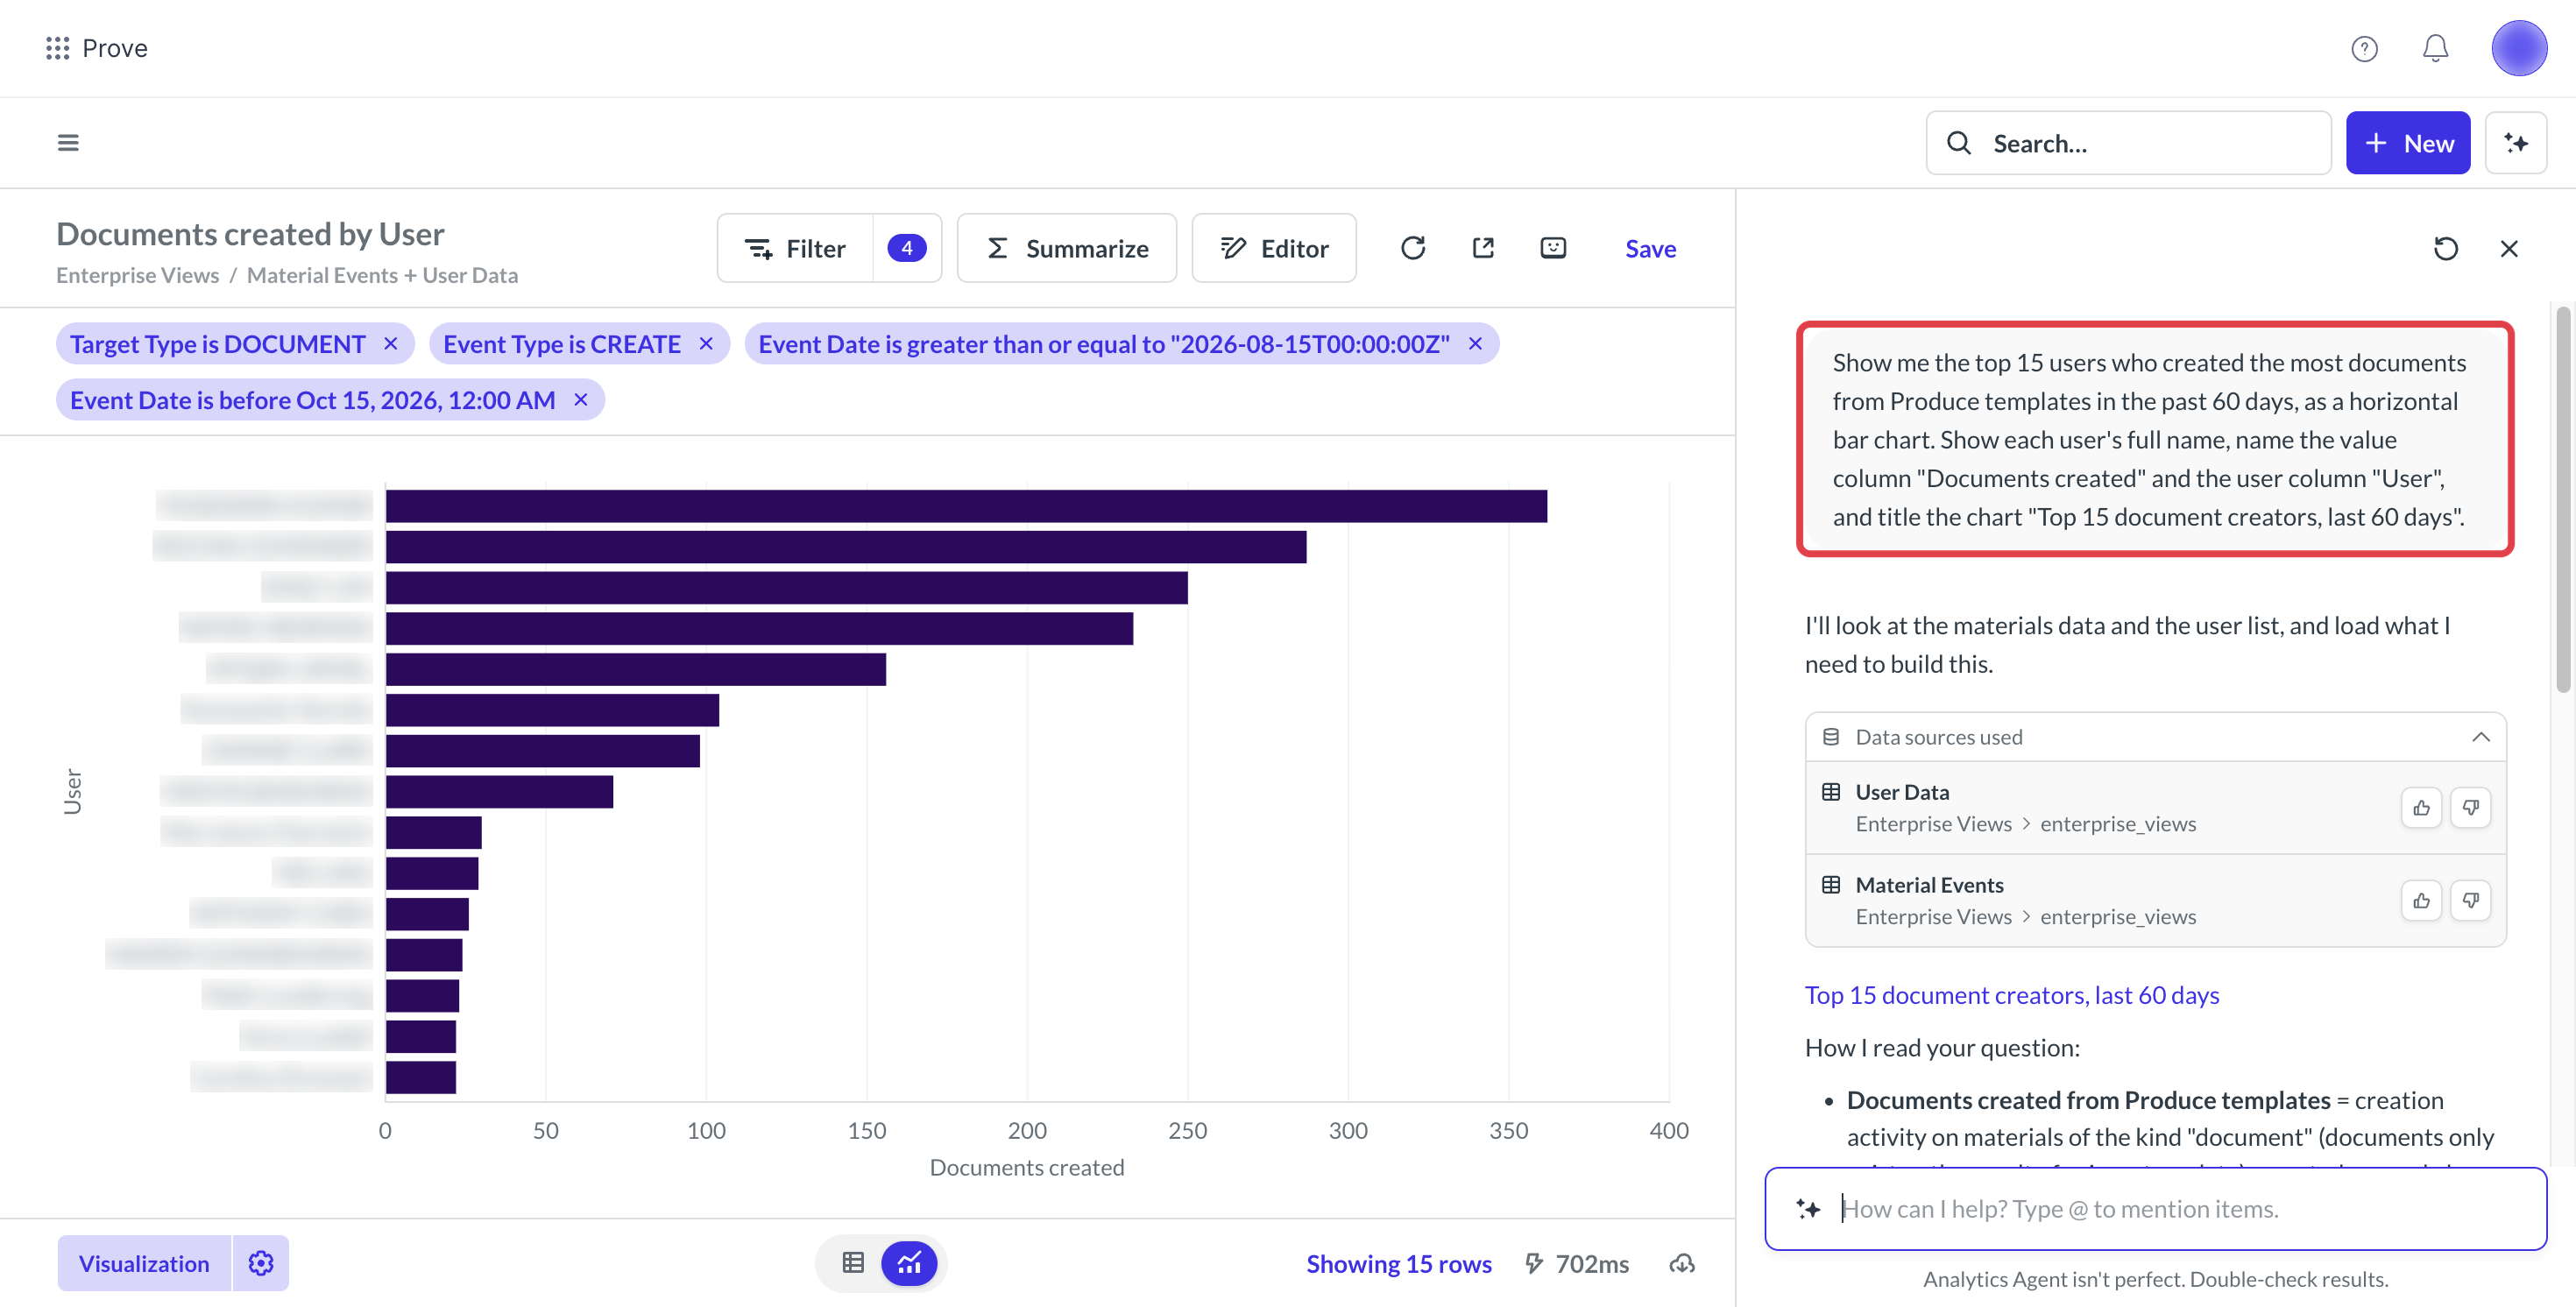Toggle filter count badge 4
Screen dimensions: 2576x1307
(x=906, y=248)
